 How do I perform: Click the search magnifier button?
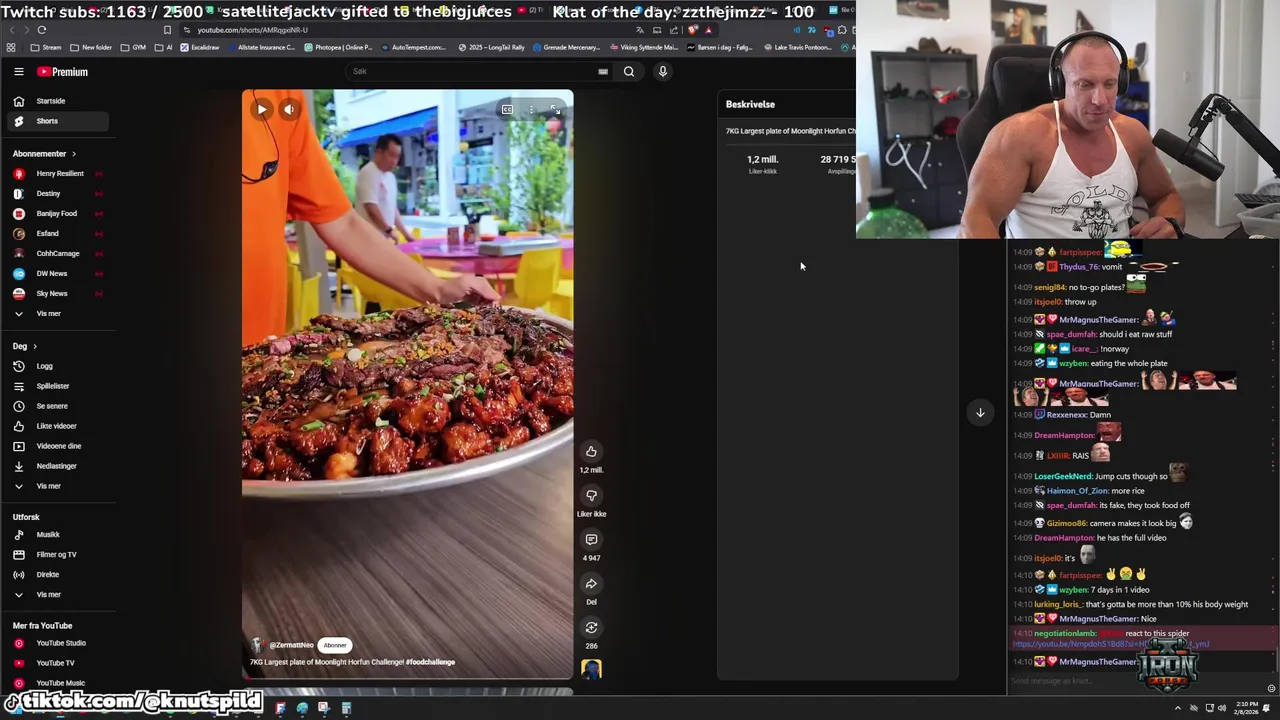pyautogui.click(x=629, y=72)
